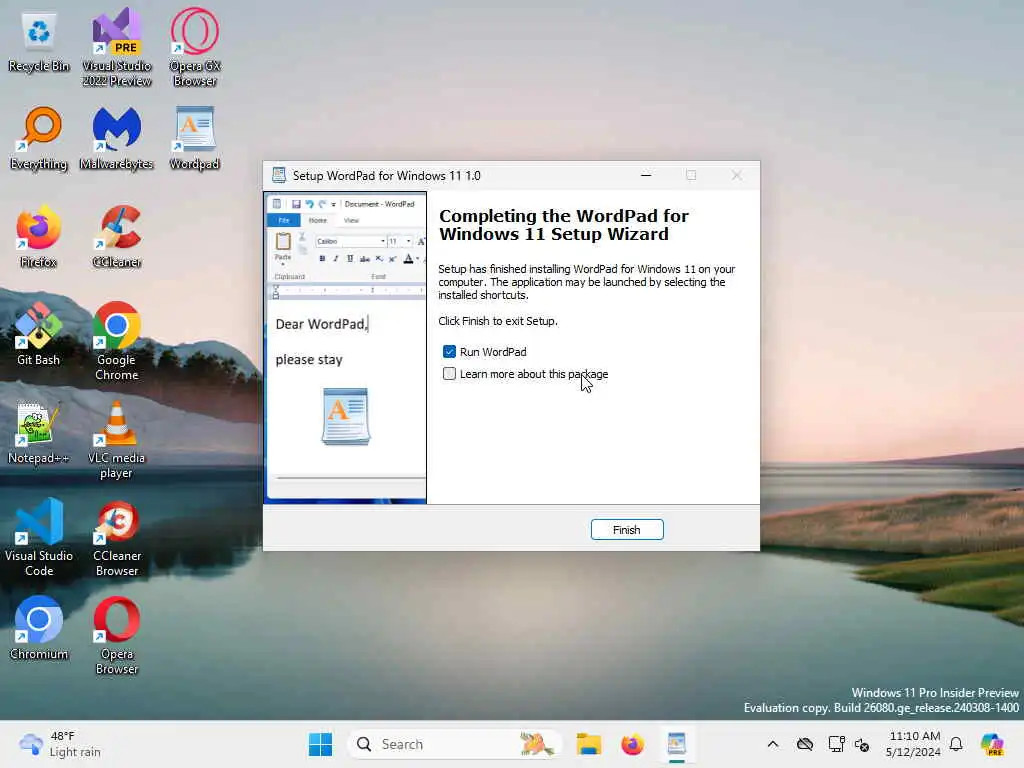This screenshot has height=768, width=1024.
Task: Click the setup wizard title bar icon
Action: [x=279, y=175]
